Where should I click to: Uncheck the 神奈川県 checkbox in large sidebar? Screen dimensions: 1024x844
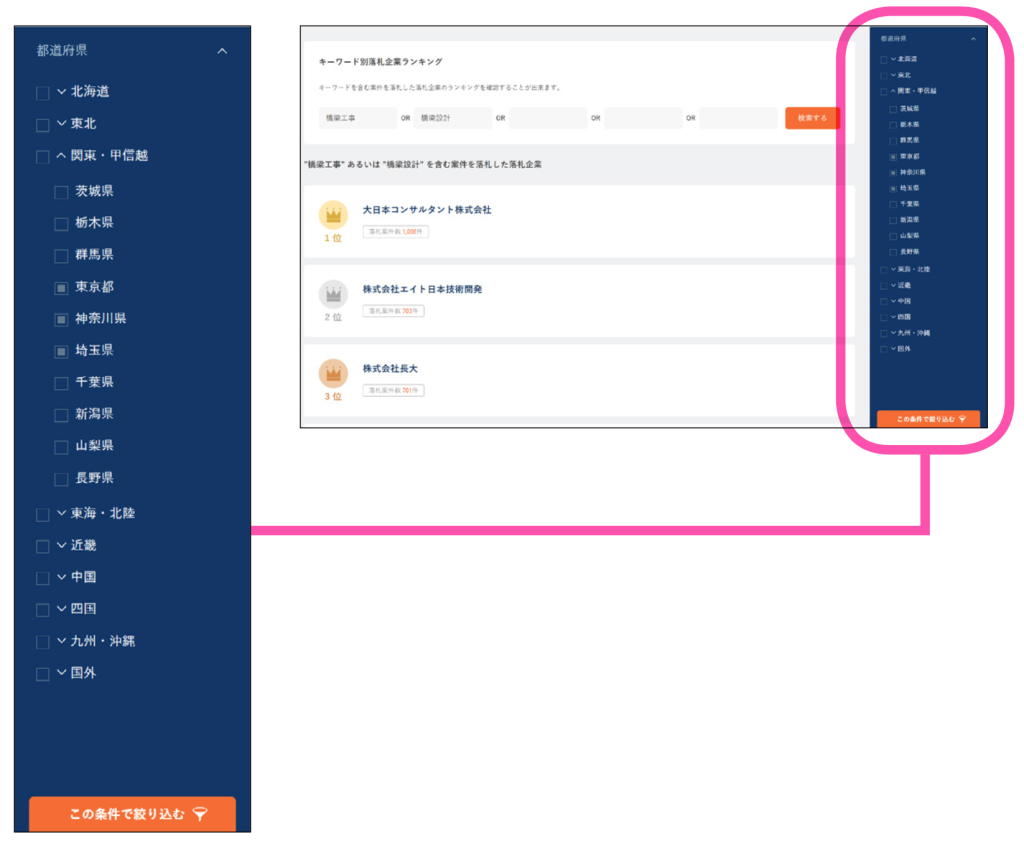pos(61,319)
